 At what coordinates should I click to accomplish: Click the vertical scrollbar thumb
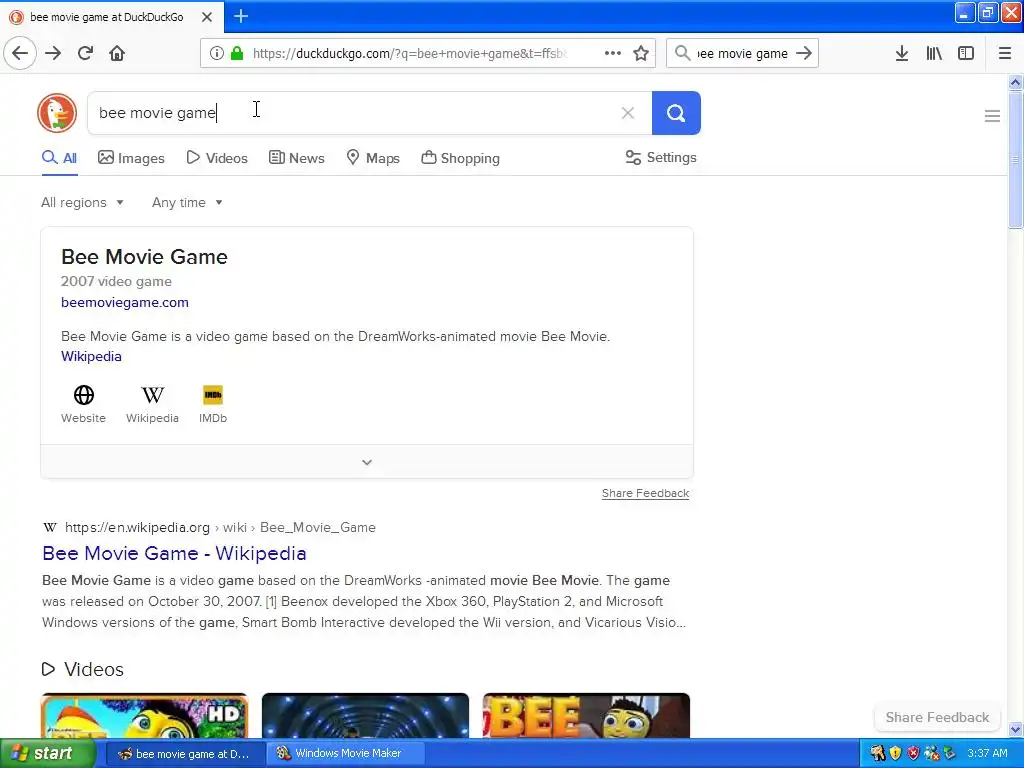[1015, 160]
